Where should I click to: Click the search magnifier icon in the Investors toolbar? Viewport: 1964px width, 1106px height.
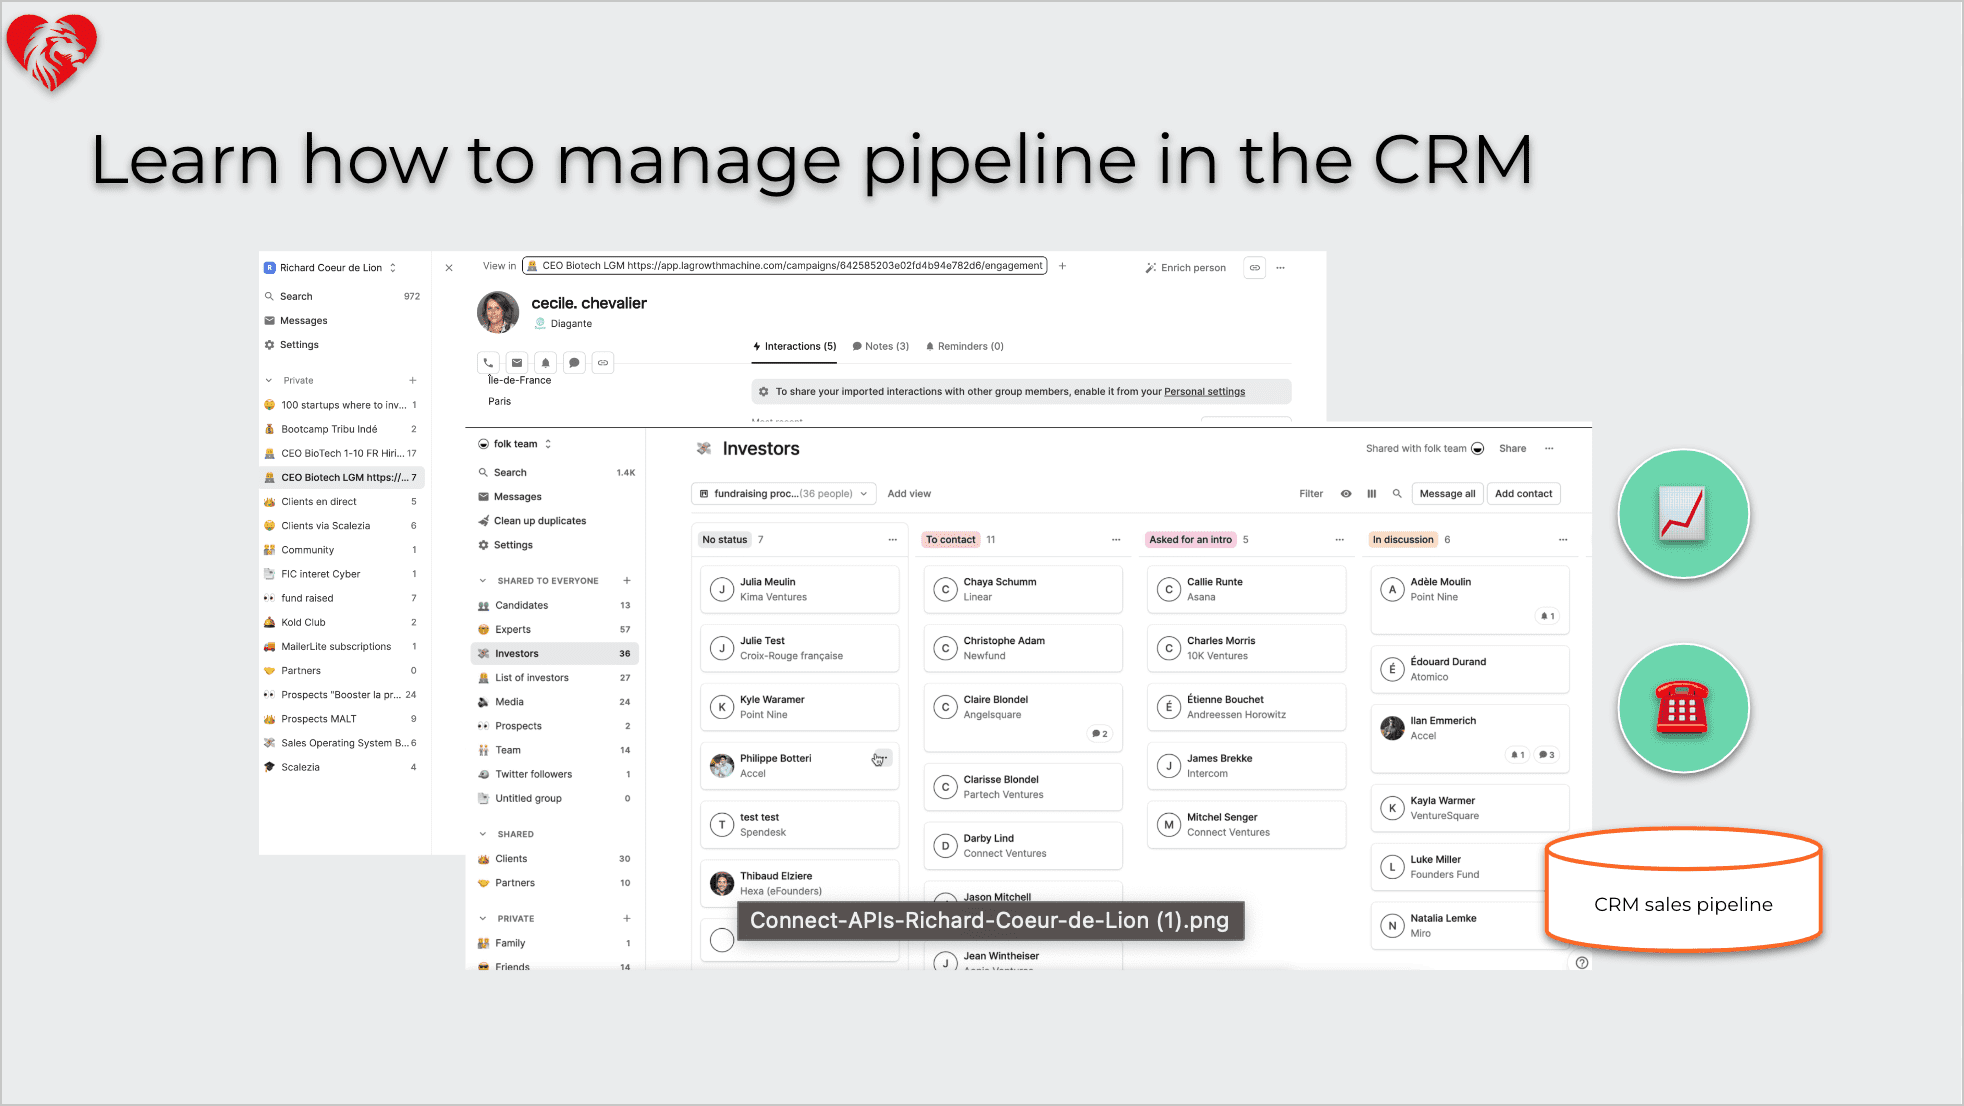click(1397, 493)
